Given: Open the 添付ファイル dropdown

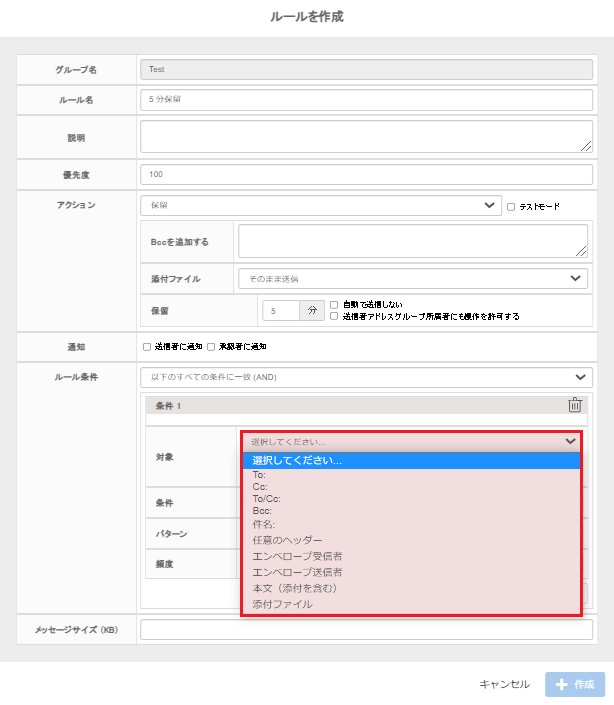Looking at the screenshot, I should tap(413, 279).
